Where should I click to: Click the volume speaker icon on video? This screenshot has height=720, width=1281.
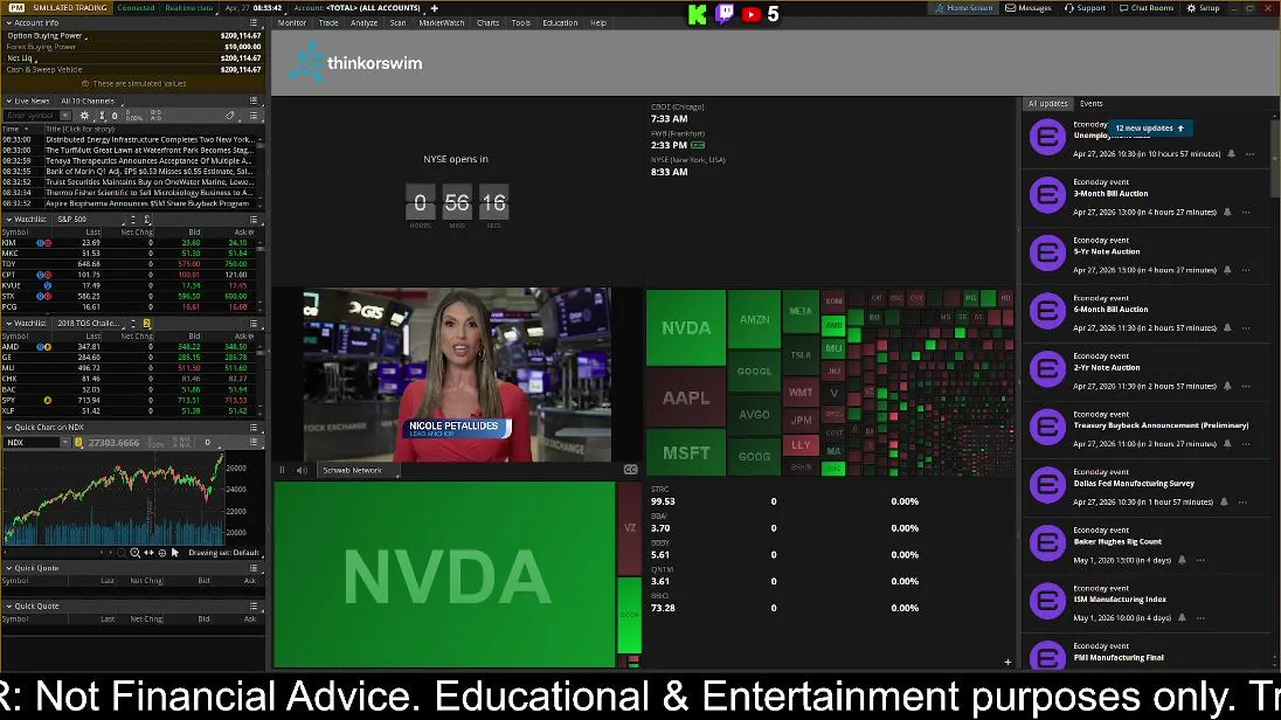click(x=302, y=470)
